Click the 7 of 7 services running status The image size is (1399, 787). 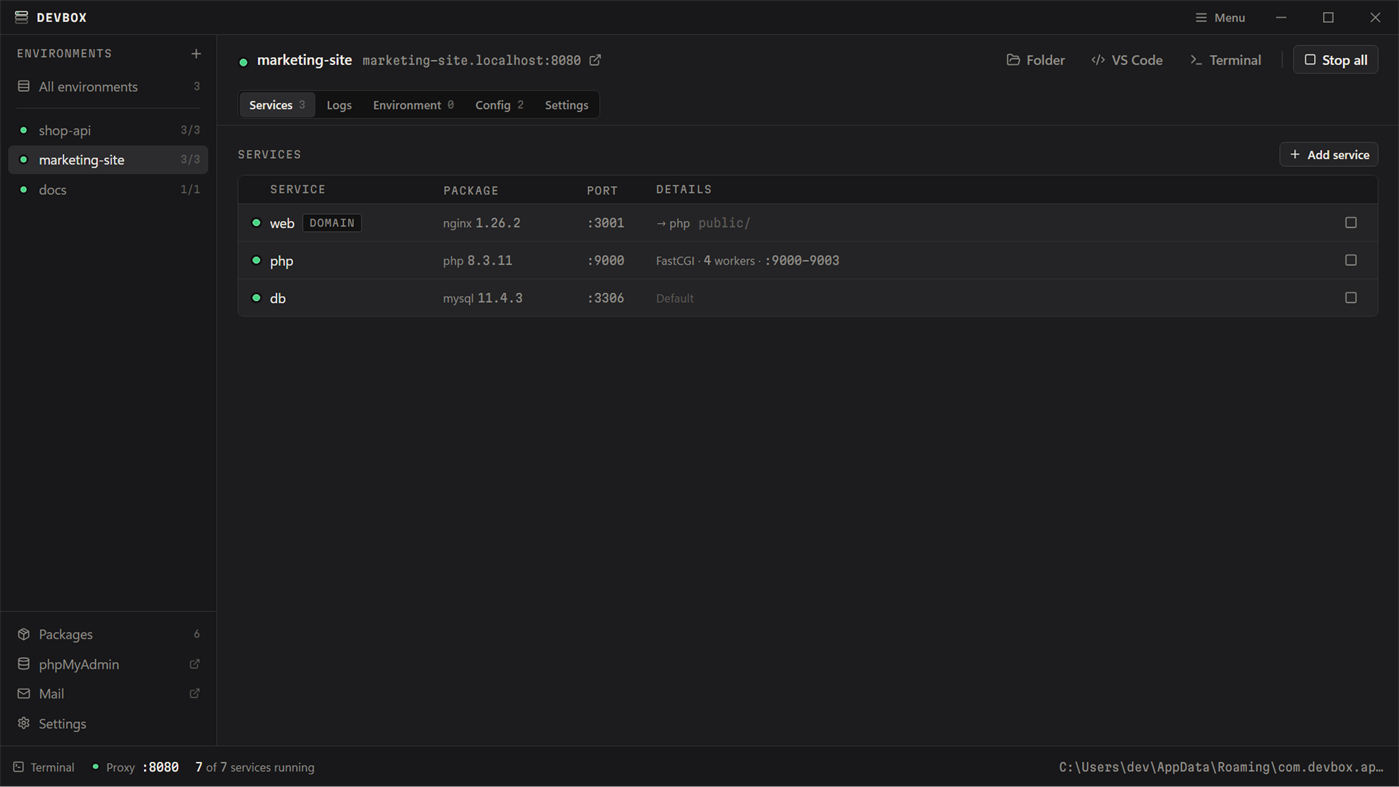pos(255,767)
